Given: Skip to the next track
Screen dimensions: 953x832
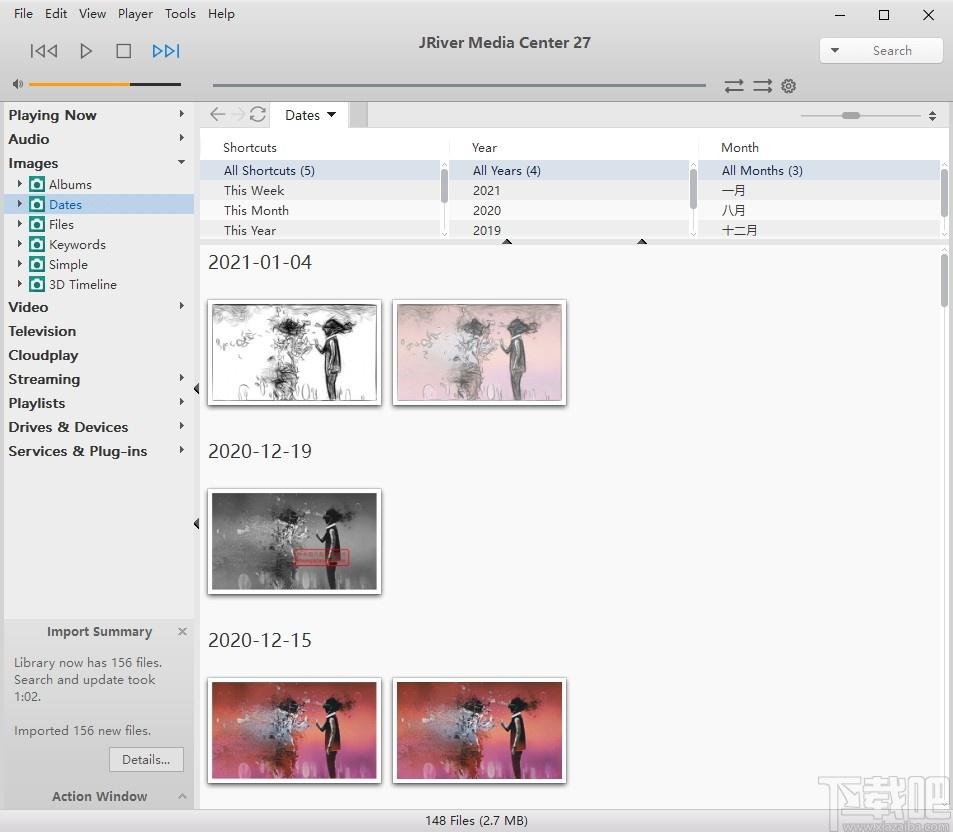Looking at the screenshot, I should (x=166, y=51).
